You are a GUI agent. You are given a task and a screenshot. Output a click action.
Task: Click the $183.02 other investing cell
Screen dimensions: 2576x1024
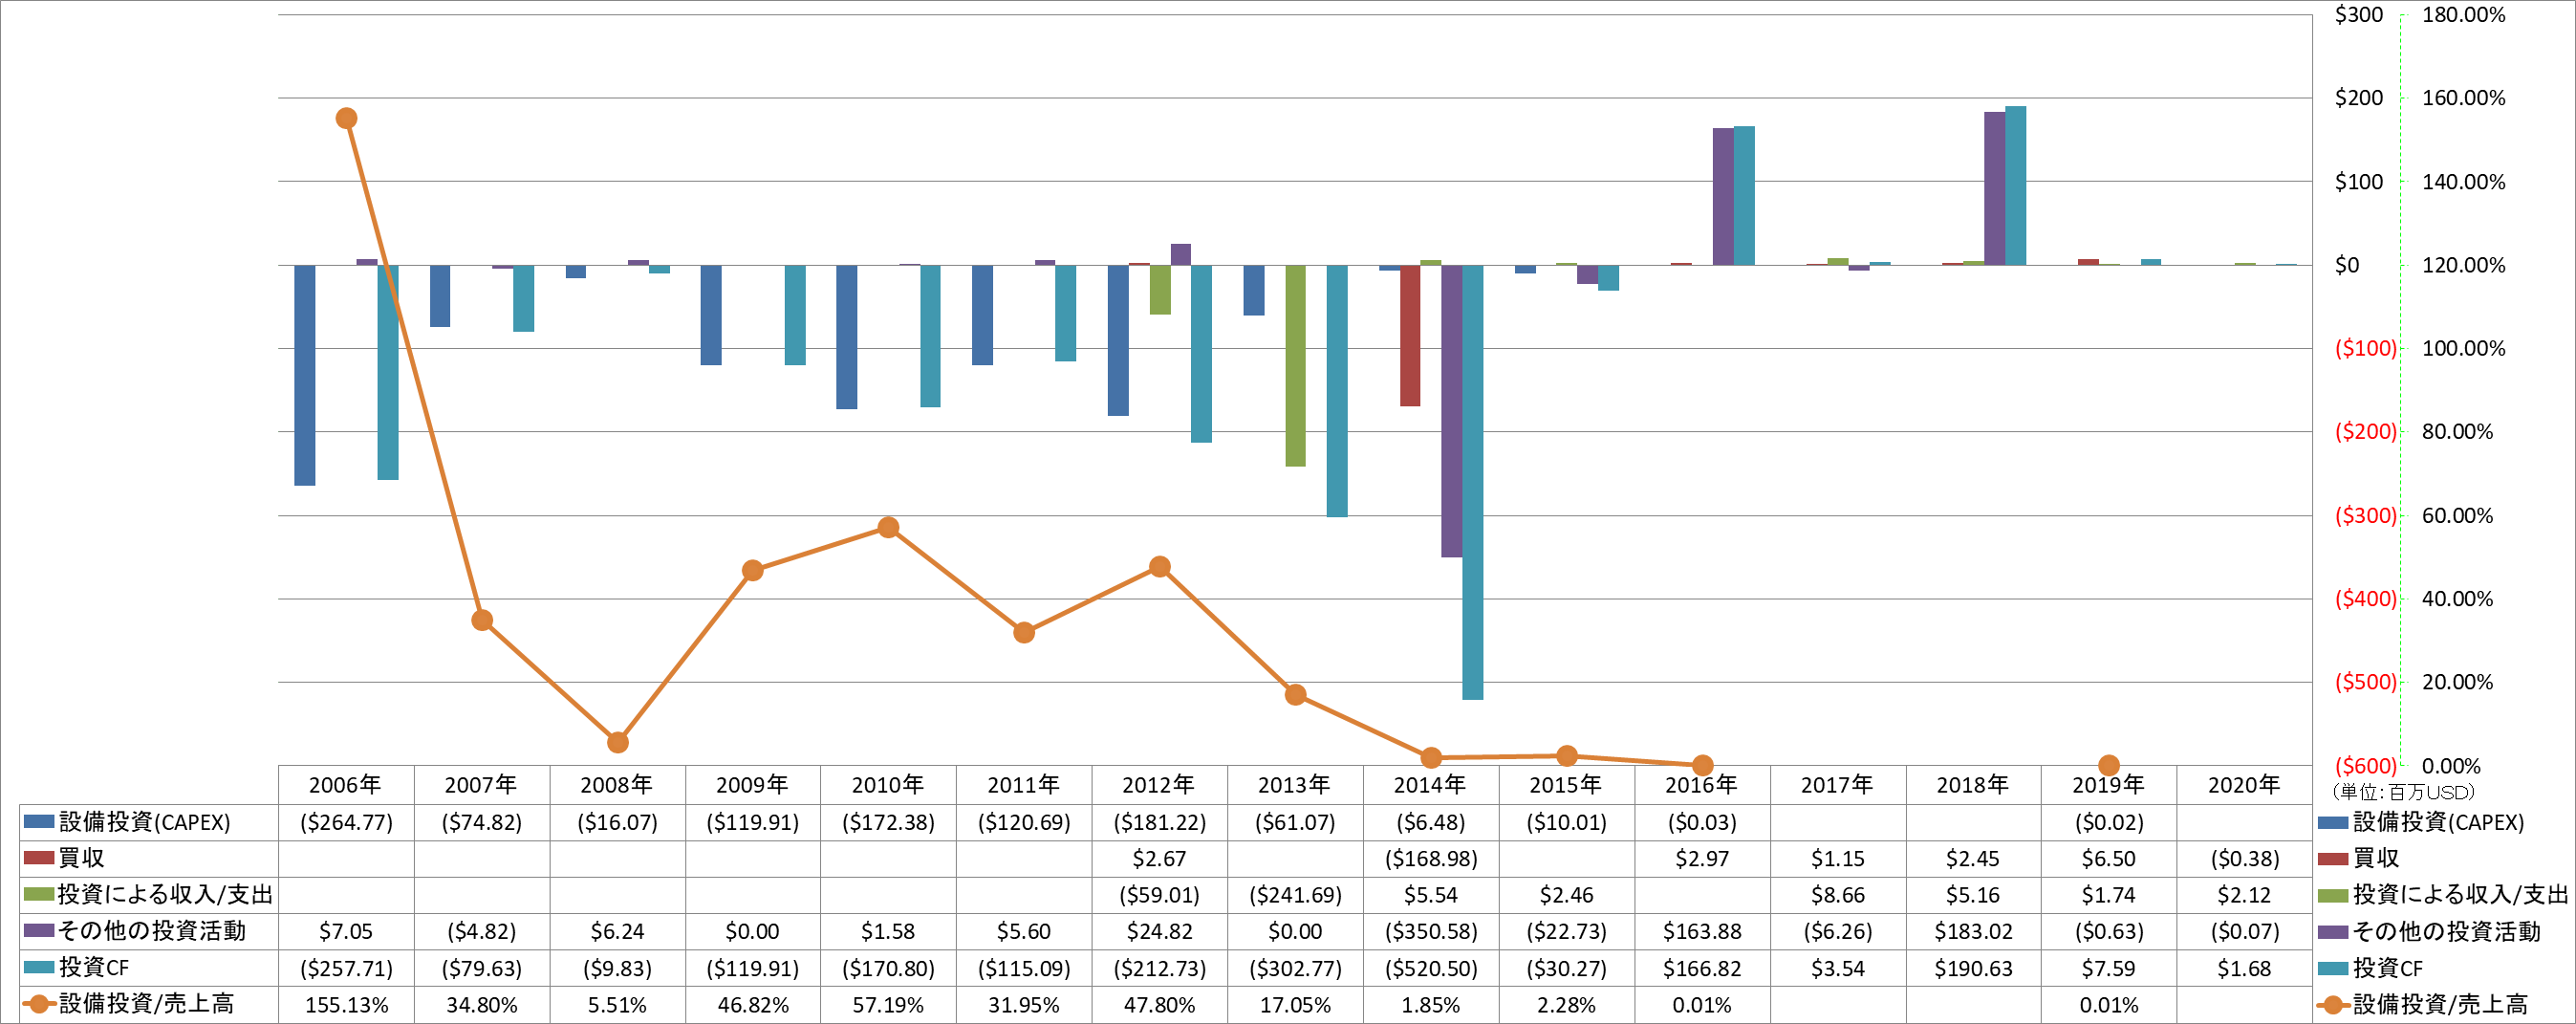click(1973, 931)
